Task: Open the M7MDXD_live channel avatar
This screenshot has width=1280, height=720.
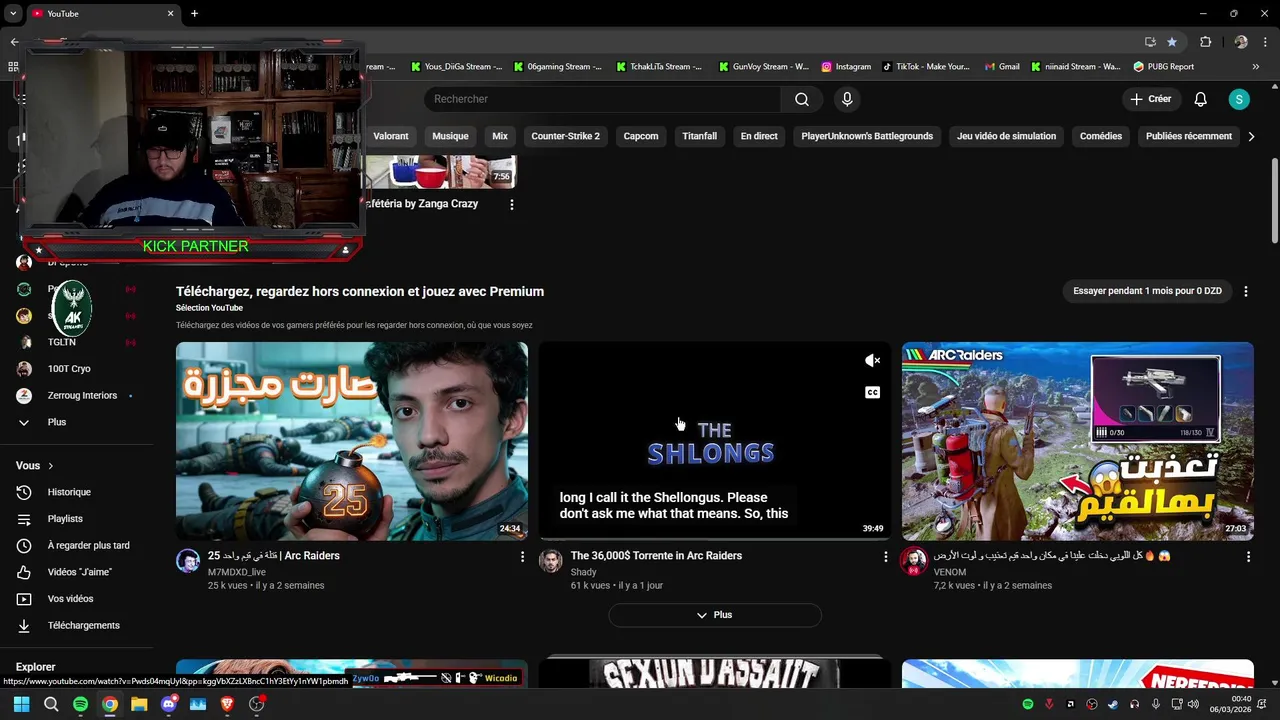Action: coord(188,560)
